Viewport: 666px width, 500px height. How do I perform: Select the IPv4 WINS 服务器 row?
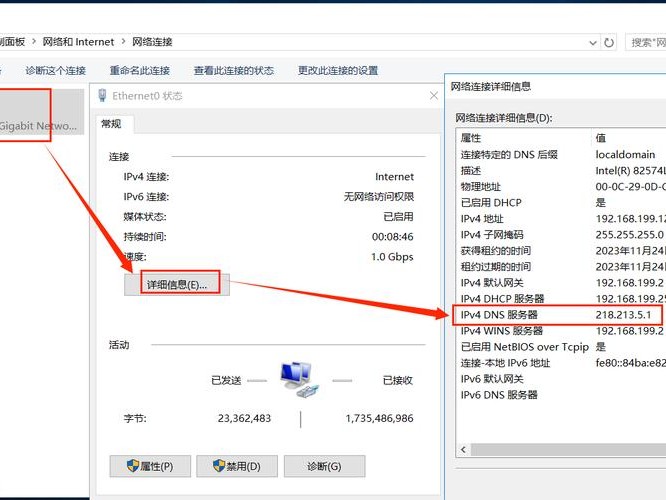562,331
